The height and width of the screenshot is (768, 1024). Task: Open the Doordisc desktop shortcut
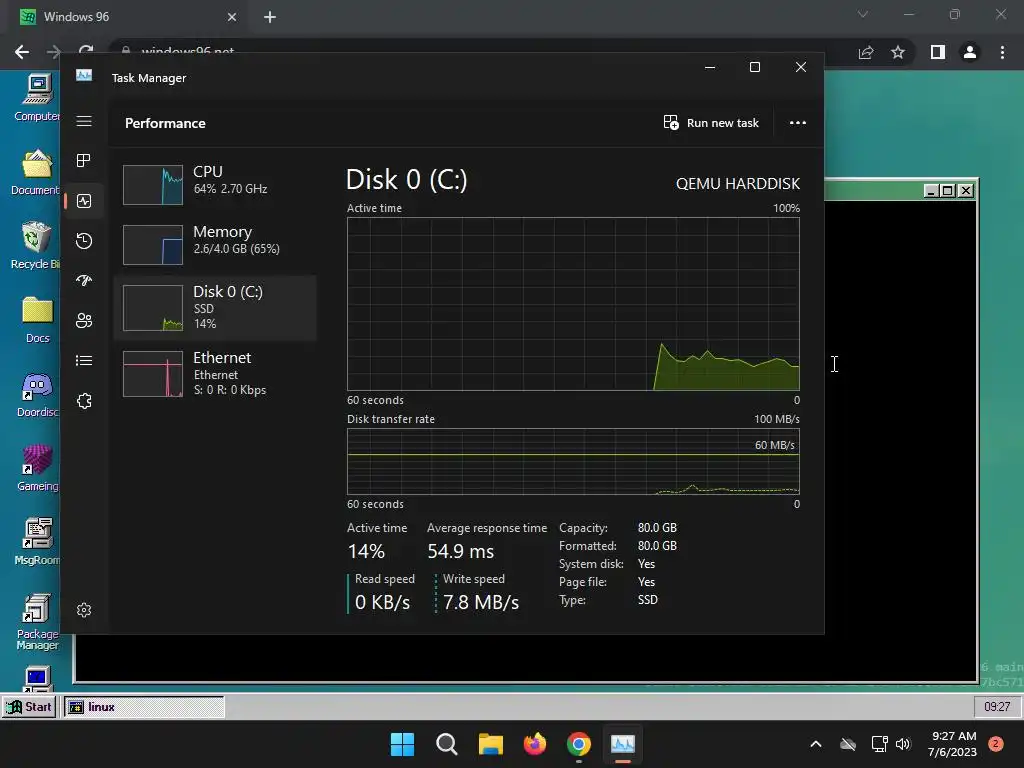pos(37,394)
